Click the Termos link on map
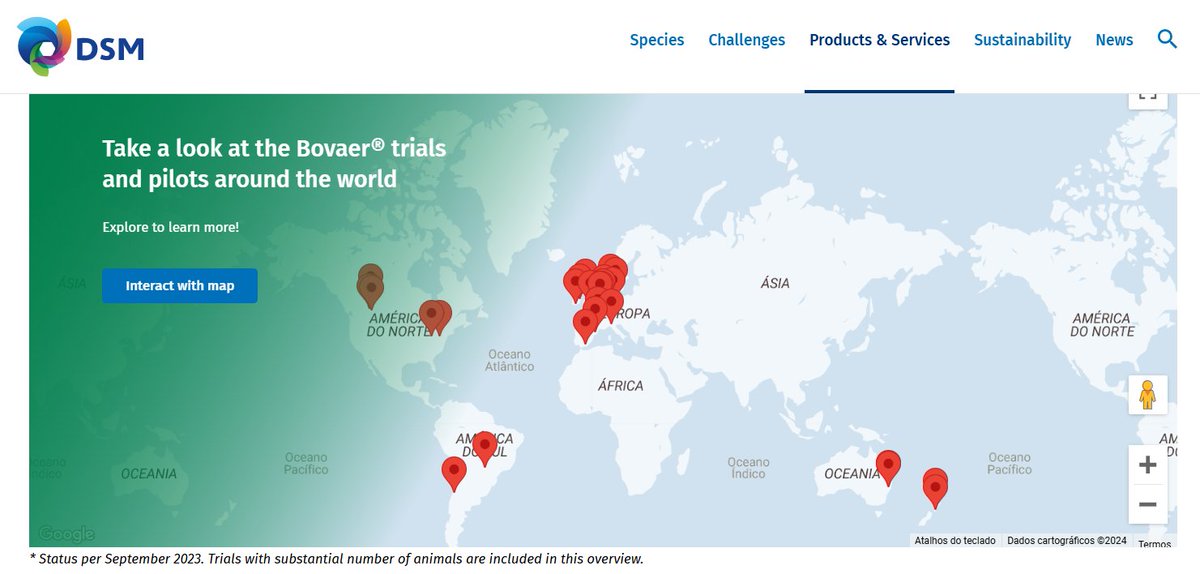Viewport: 1200px width, 574px height. coord(1154,544)
